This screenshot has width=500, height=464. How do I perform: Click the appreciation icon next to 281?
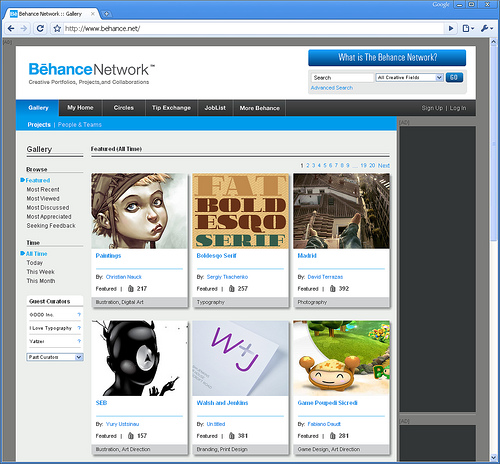coord(333,436)
